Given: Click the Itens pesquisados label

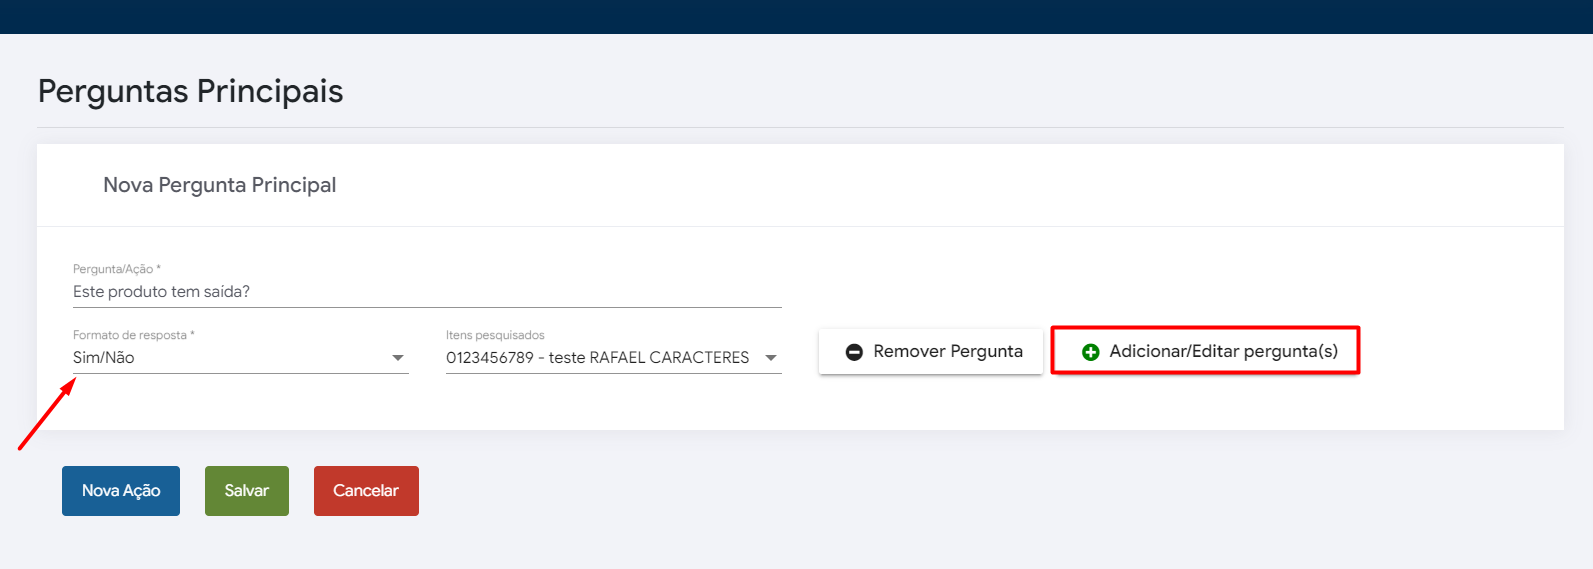Looking at the screenshot, I should (x=495, y=335).
